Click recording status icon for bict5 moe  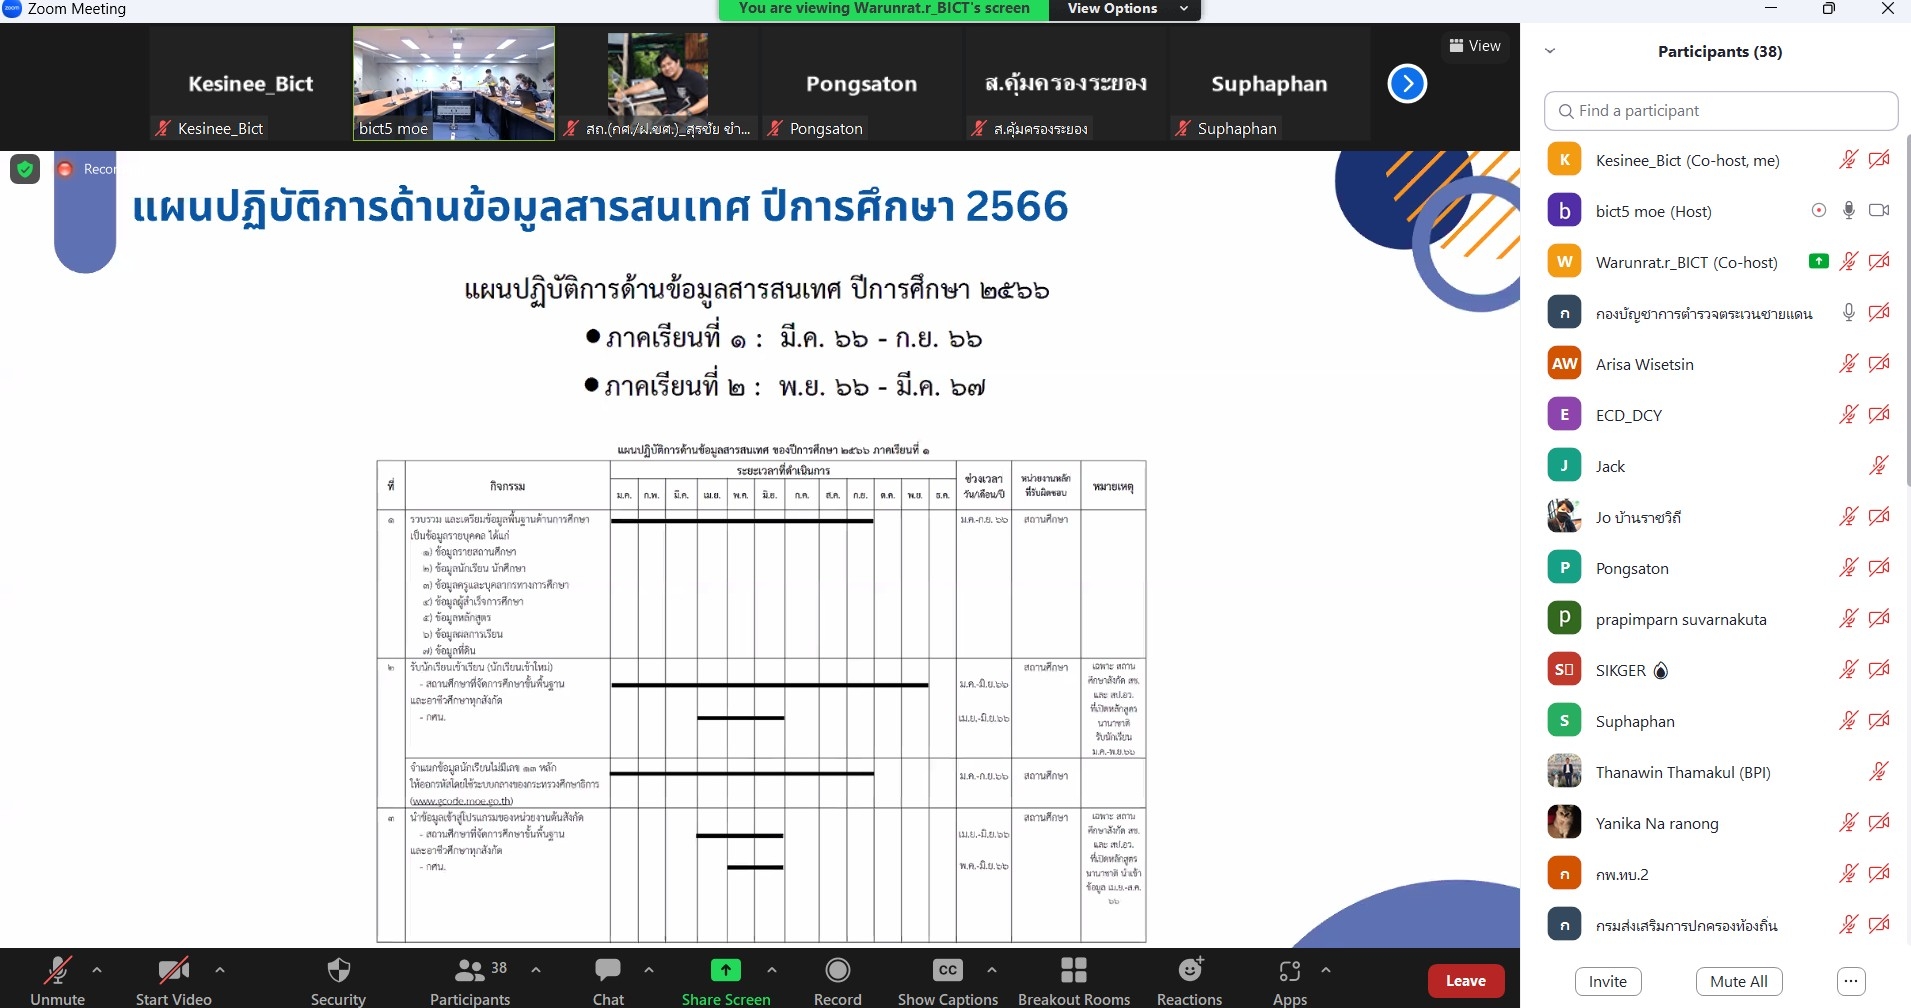point(1819,211)
